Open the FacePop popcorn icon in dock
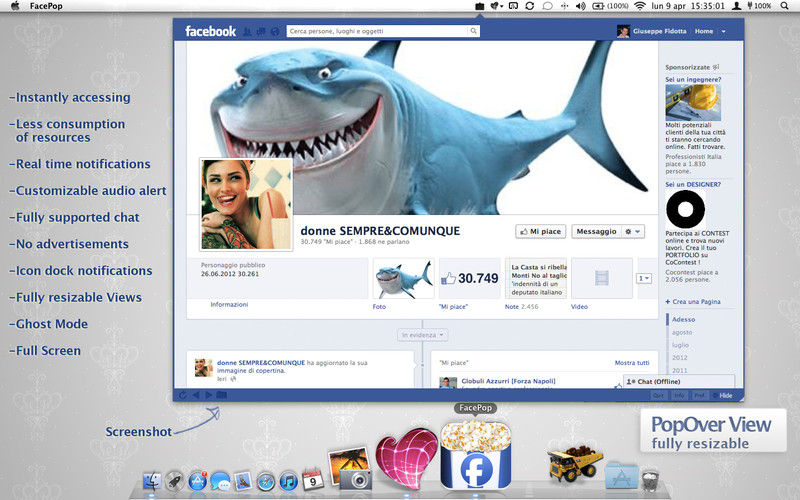Screen dimensions: 800x500 coord(476,455)
